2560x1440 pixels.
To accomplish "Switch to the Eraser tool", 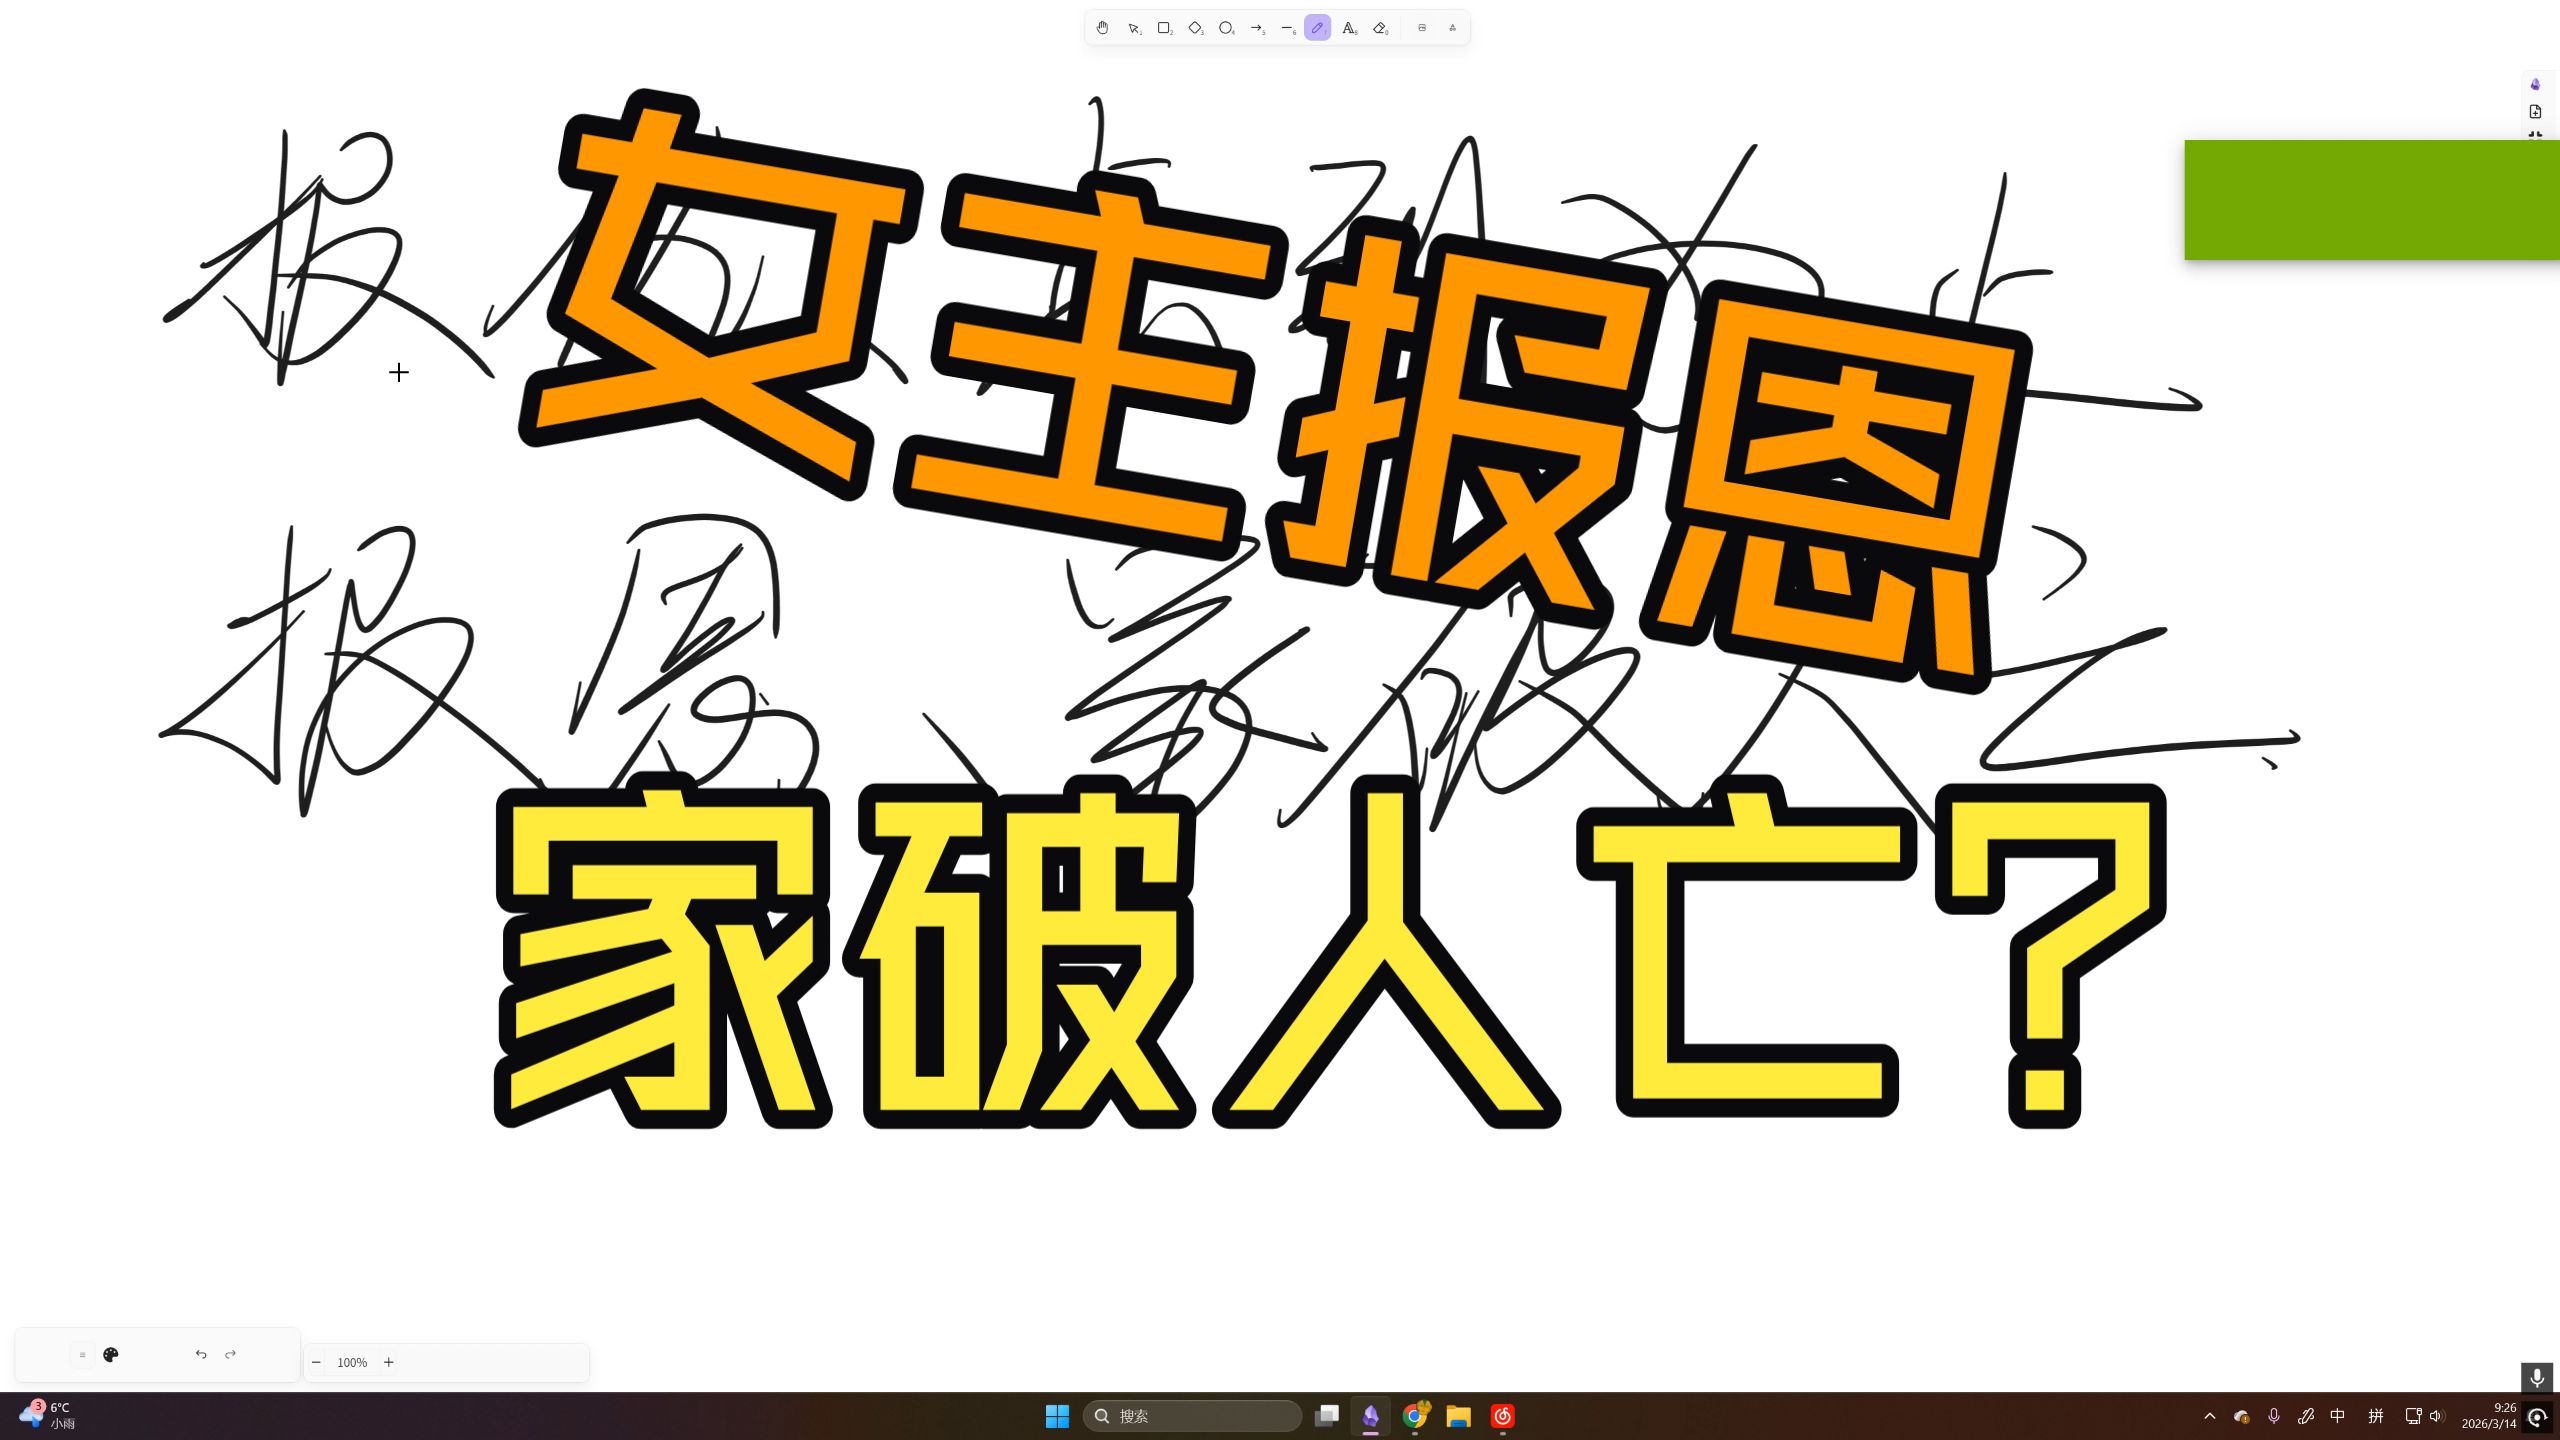I will pos(1380,27).
